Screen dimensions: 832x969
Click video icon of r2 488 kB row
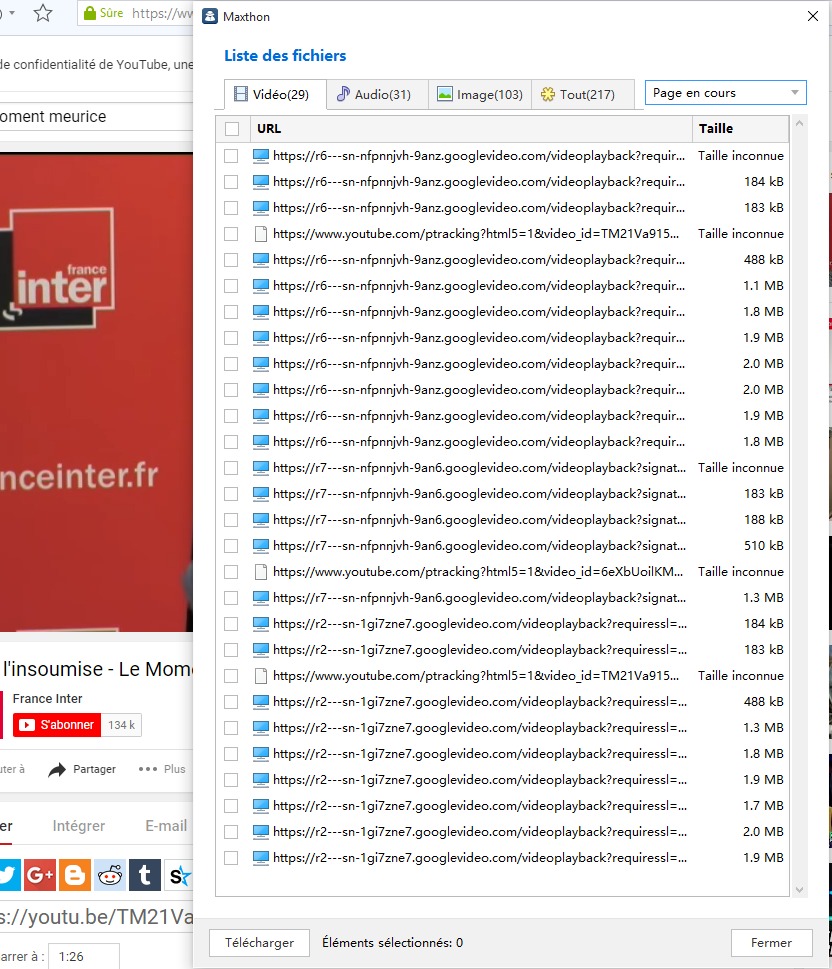tap(261, 702)
